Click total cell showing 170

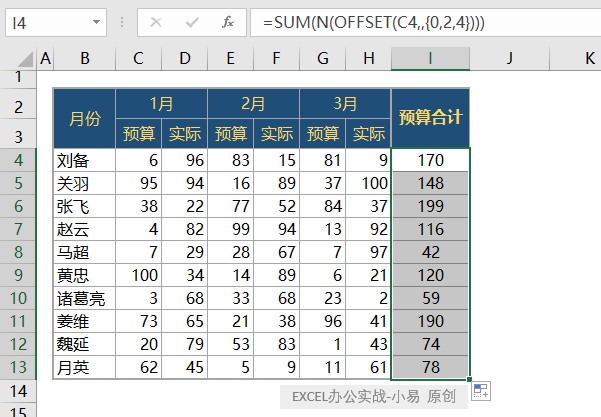click(x=430, y=160)
